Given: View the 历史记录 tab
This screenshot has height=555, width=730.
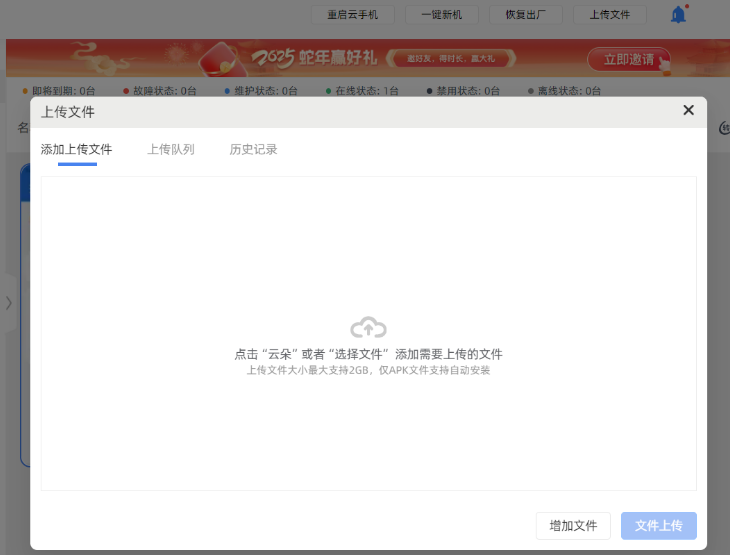Looking at the screenshot, I should 253,150.
